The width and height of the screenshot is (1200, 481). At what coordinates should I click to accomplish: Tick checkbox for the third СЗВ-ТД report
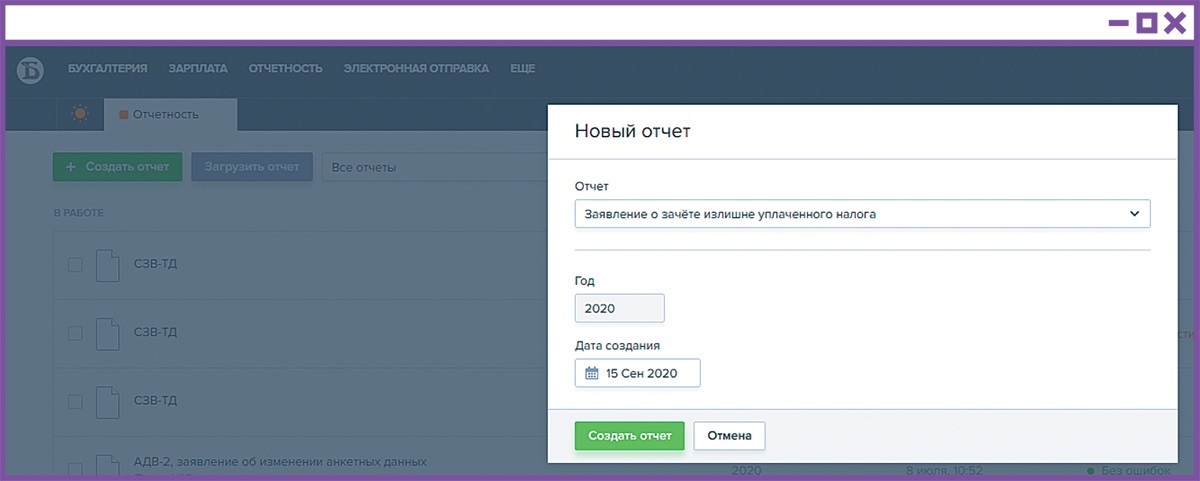(75, 401)
